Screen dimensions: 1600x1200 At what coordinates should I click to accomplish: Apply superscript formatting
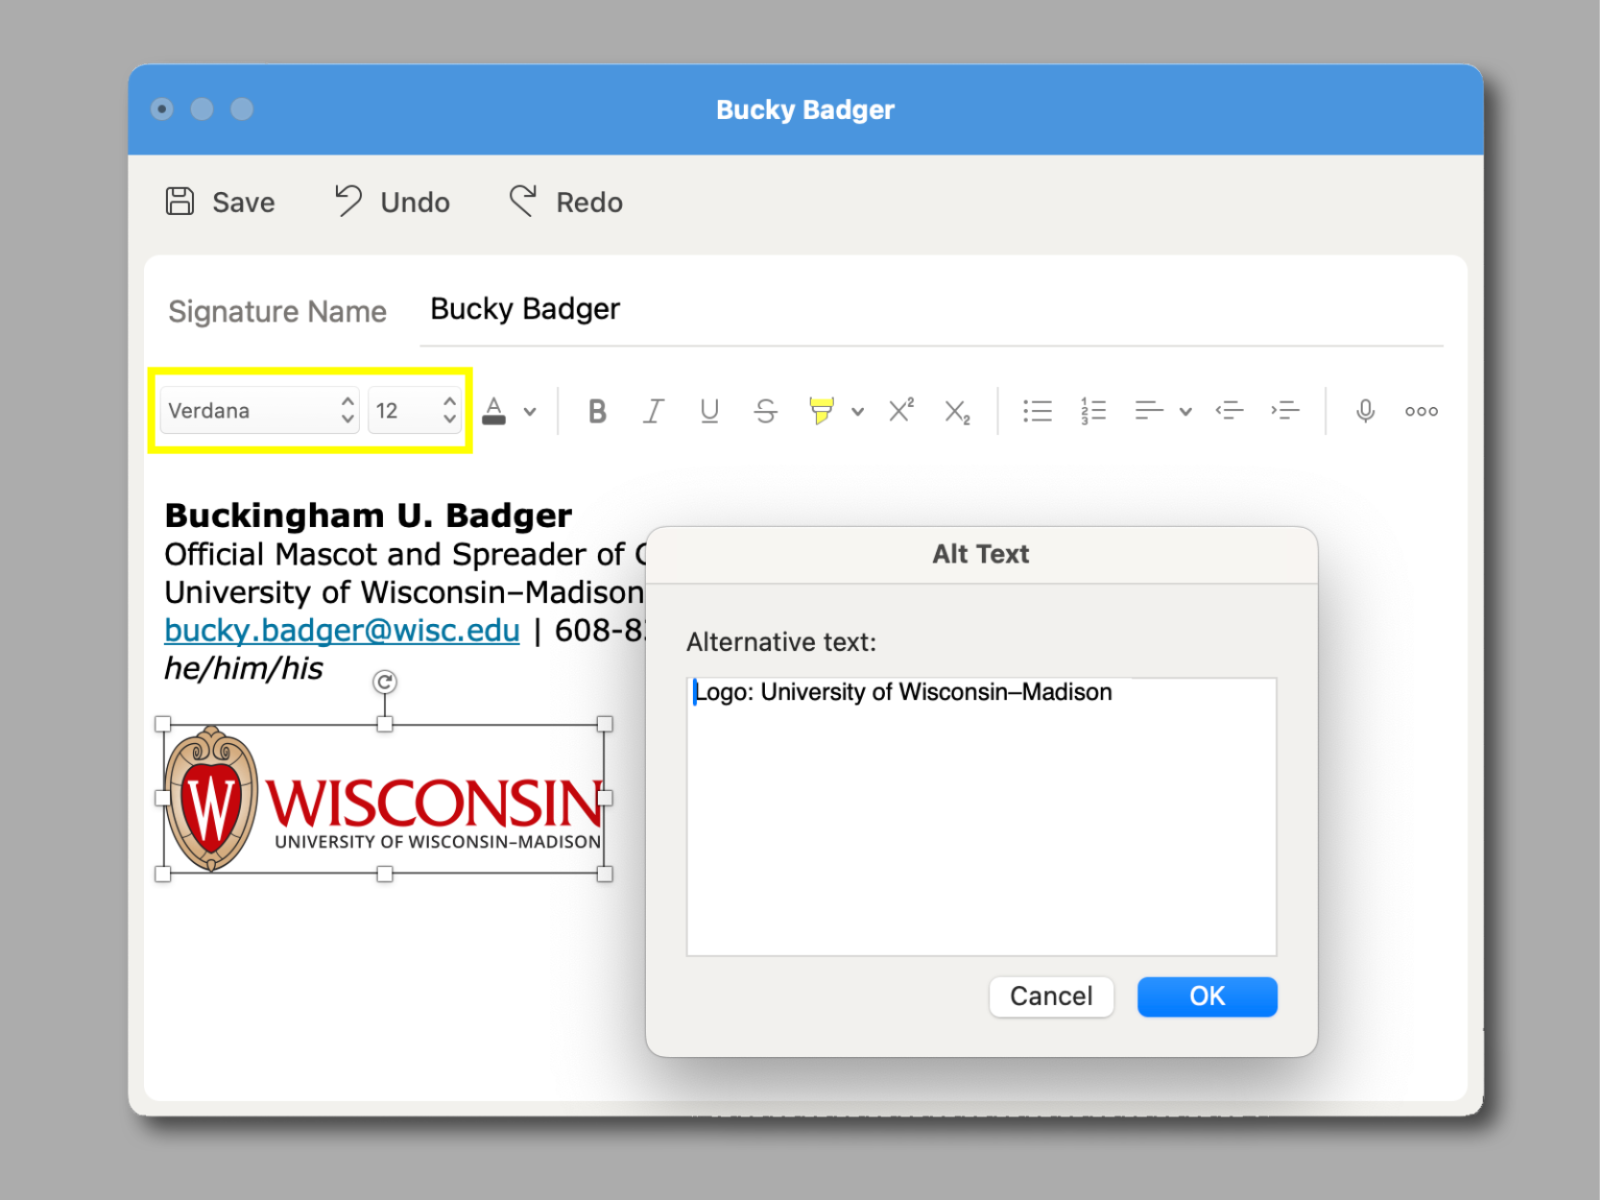899,410
